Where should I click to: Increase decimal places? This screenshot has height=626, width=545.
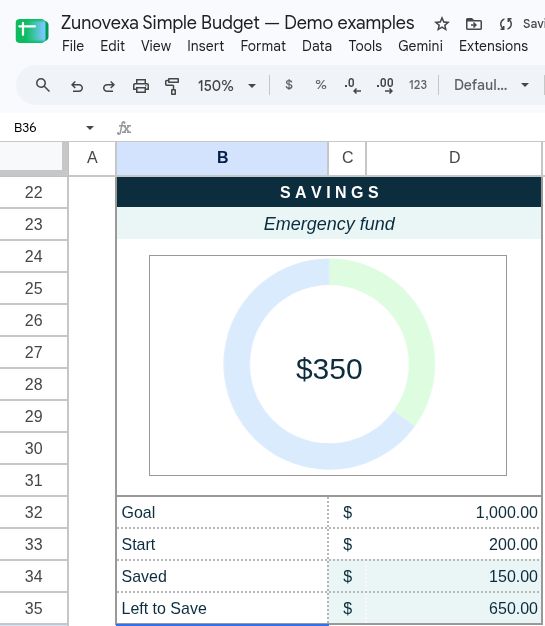385,85
